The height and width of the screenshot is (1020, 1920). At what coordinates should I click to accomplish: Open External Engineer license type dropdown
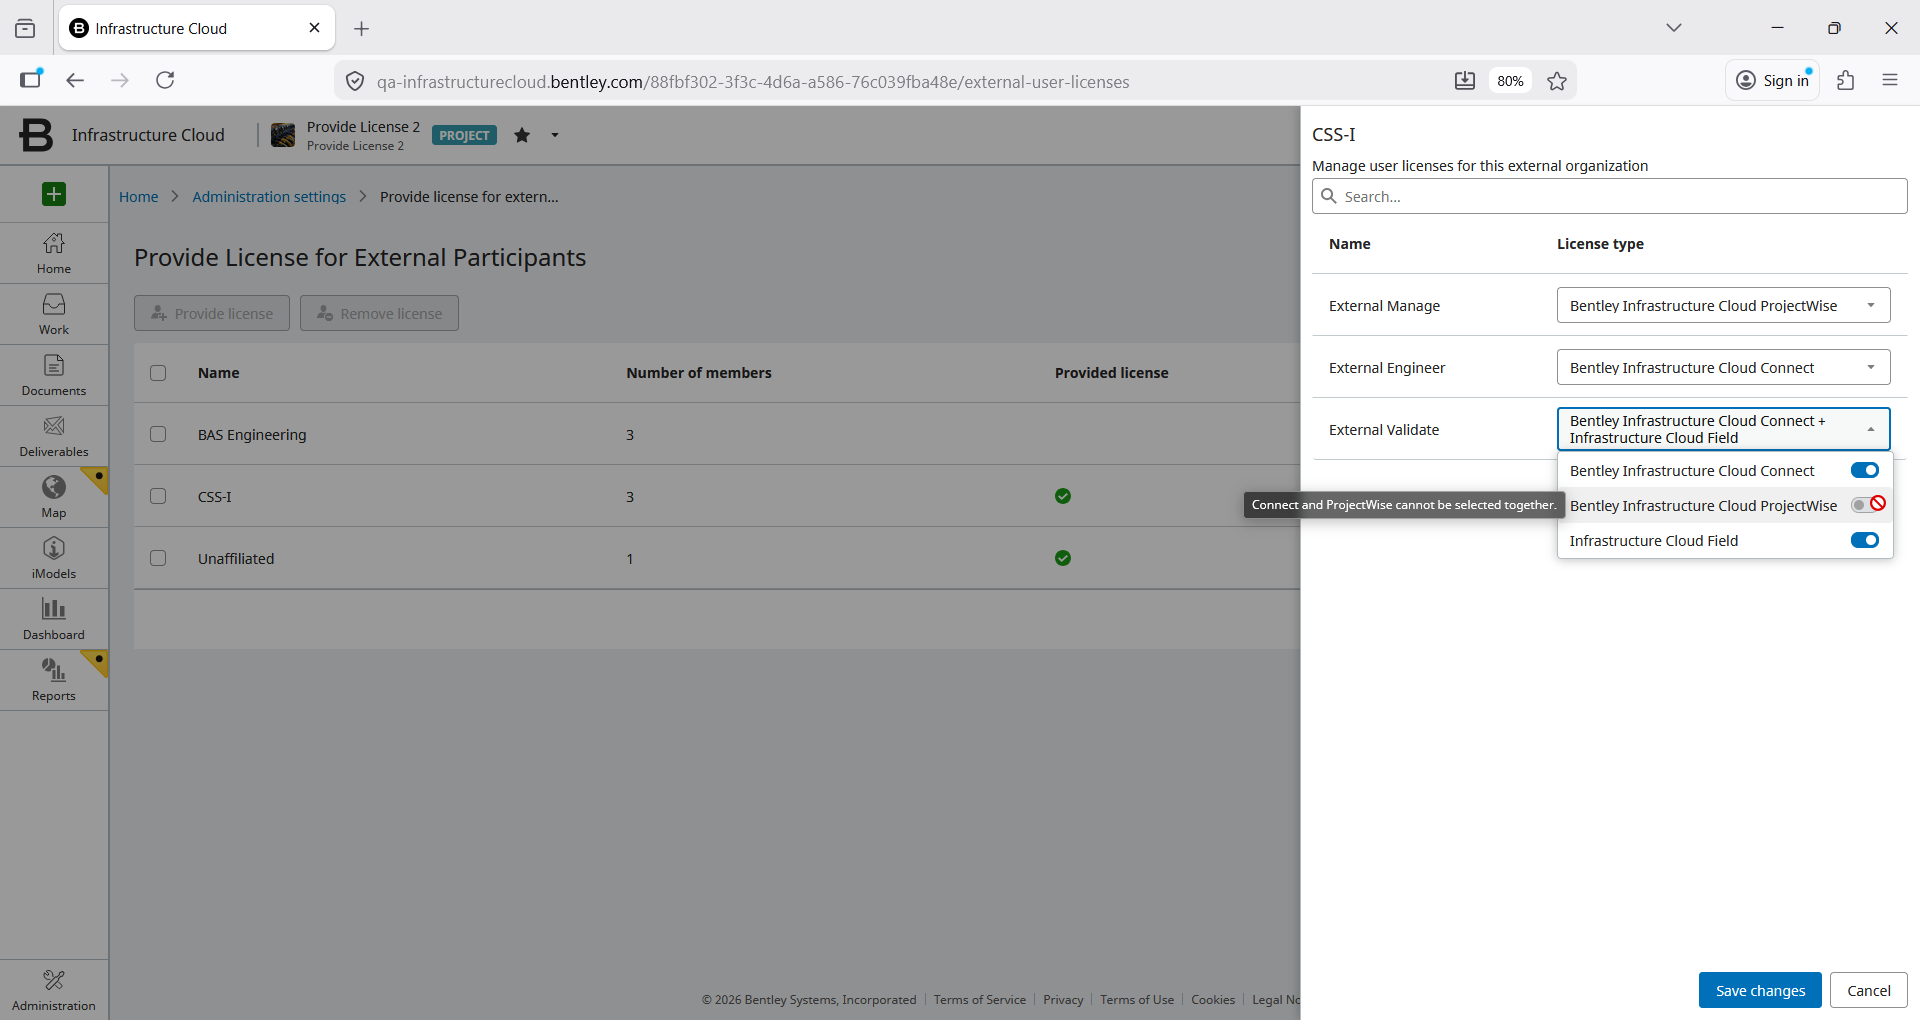pyautogui.click(x=1723, y=368)
